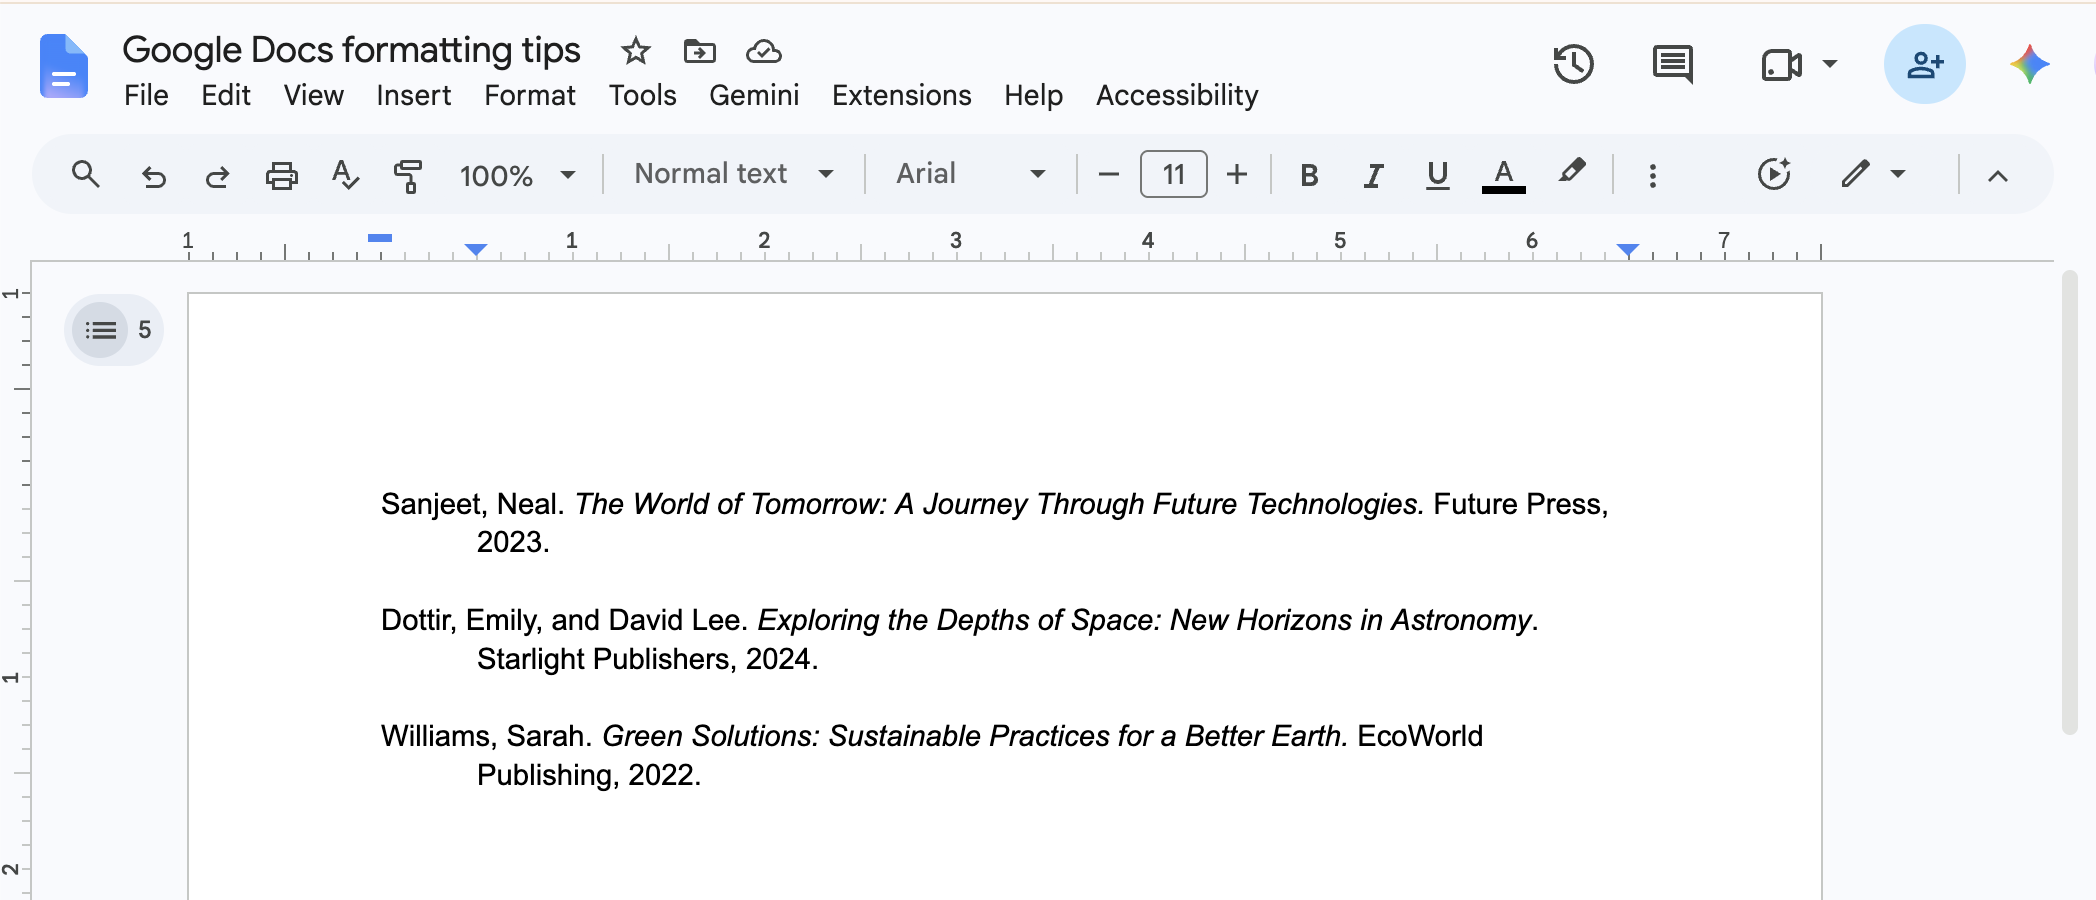Click the record or play circle icon in toolbar

pos(1774,174)
